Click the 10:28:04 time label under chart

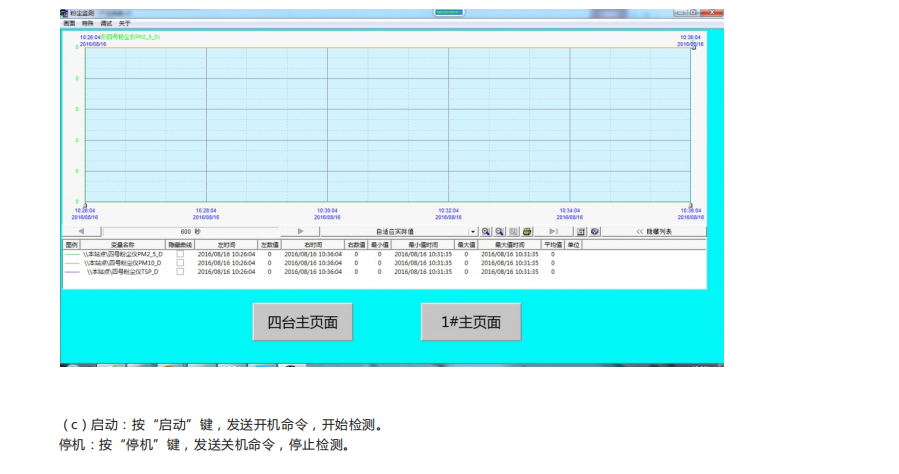206,210
